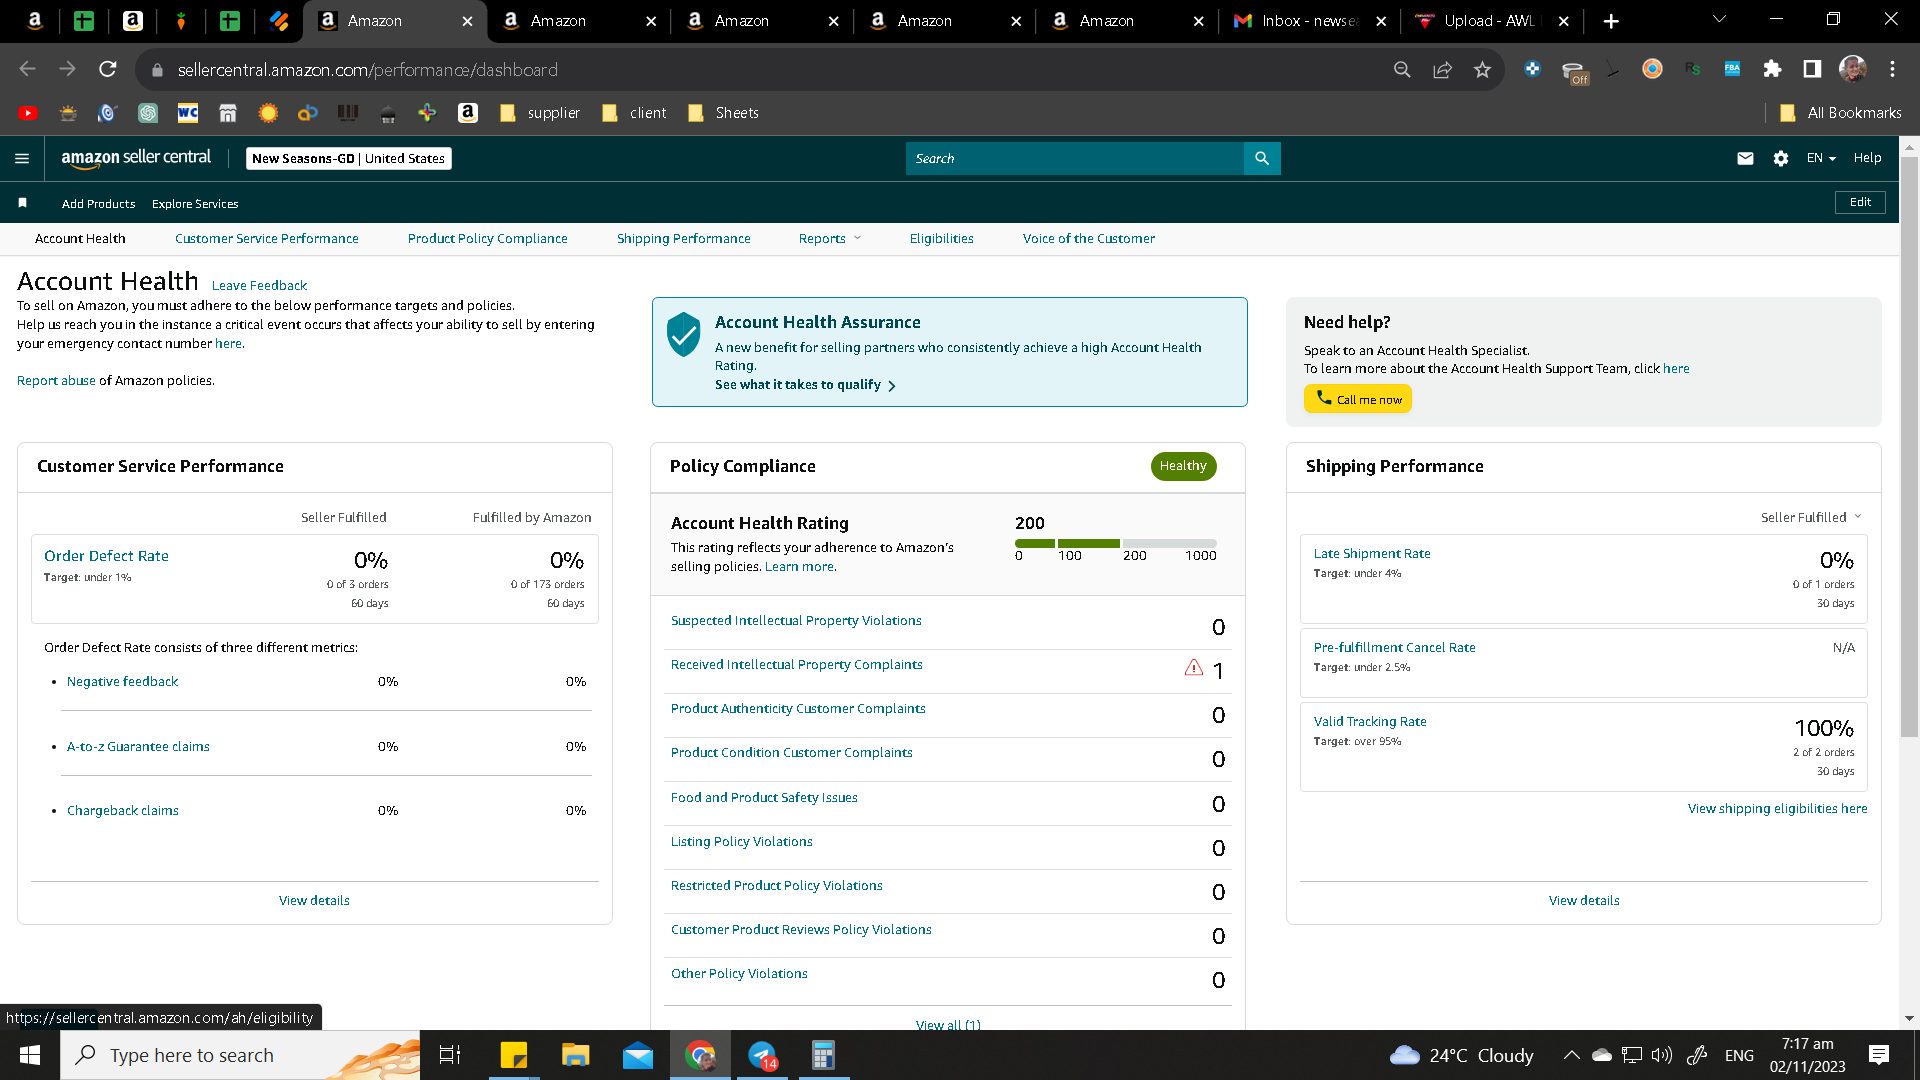The width and height of the screenshot is (1920, 1080).
Task: Click the Amazon Seller Central logo
Action: (136, 158)
